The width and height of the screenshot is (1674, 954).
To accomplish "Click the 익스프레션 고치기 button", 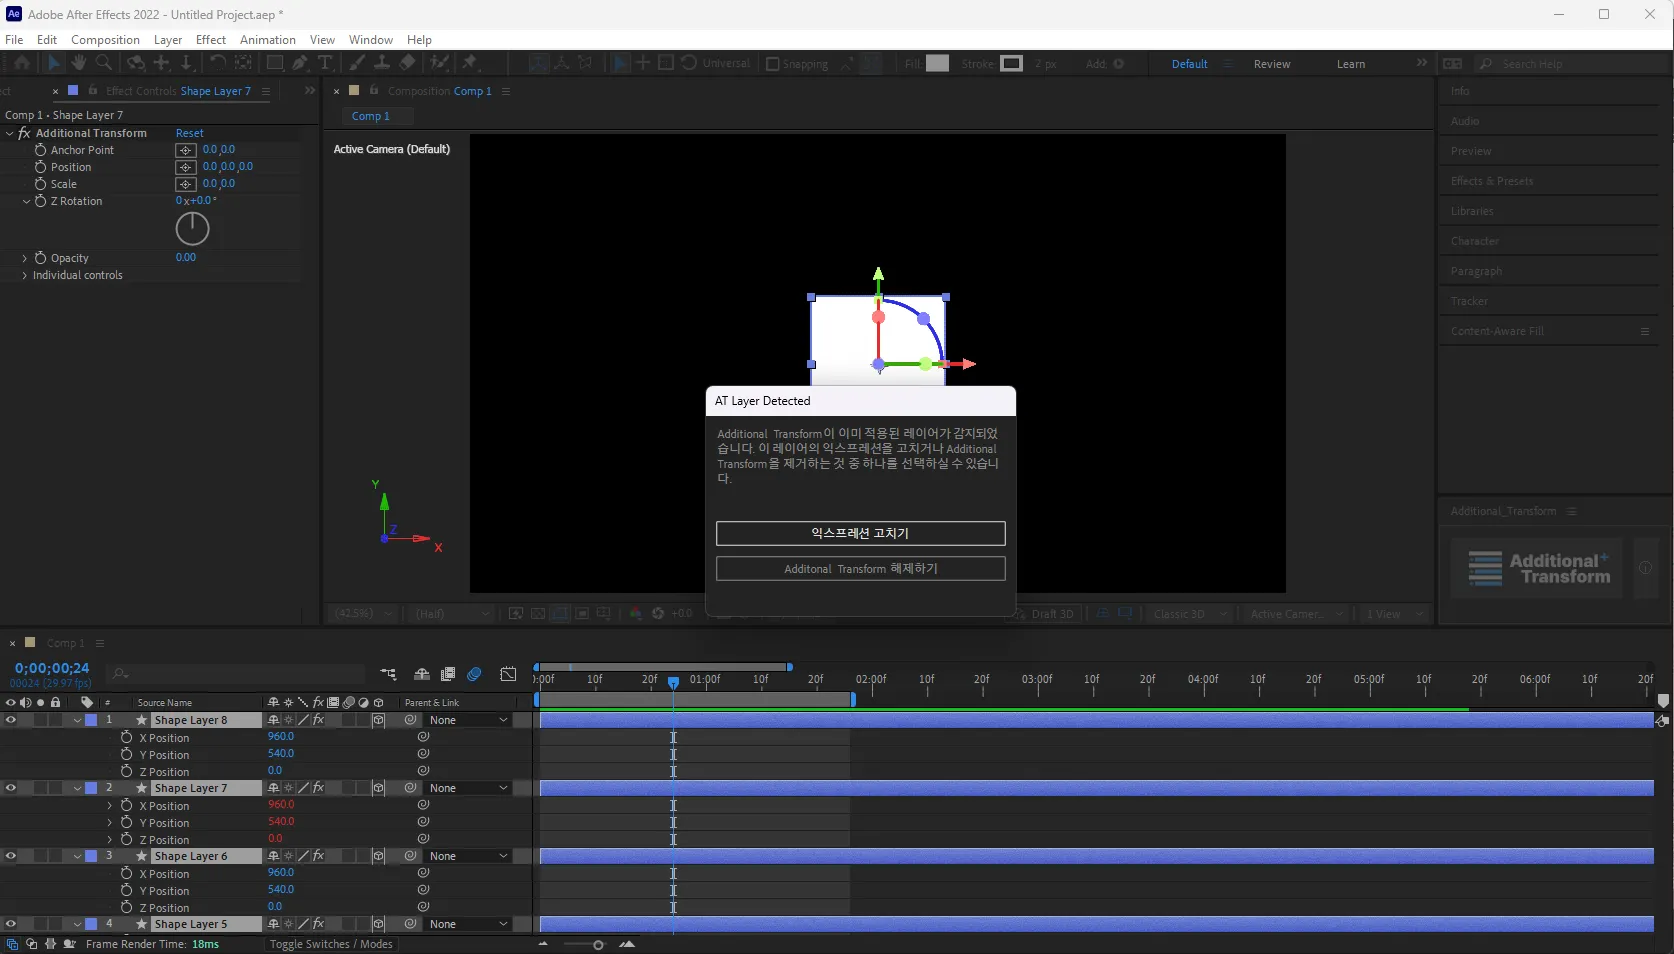I will pyautogui.click(x=860, y=533).
